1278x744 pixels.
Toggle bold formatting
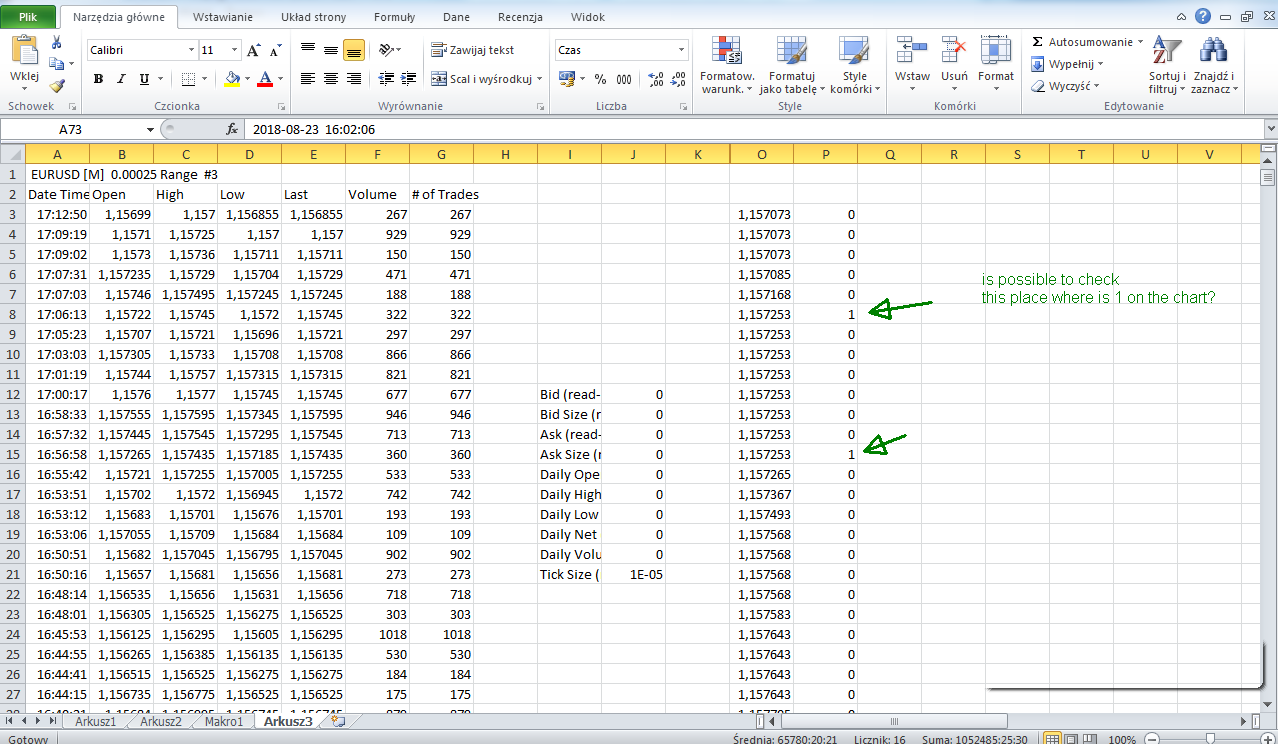coord(98,79)
